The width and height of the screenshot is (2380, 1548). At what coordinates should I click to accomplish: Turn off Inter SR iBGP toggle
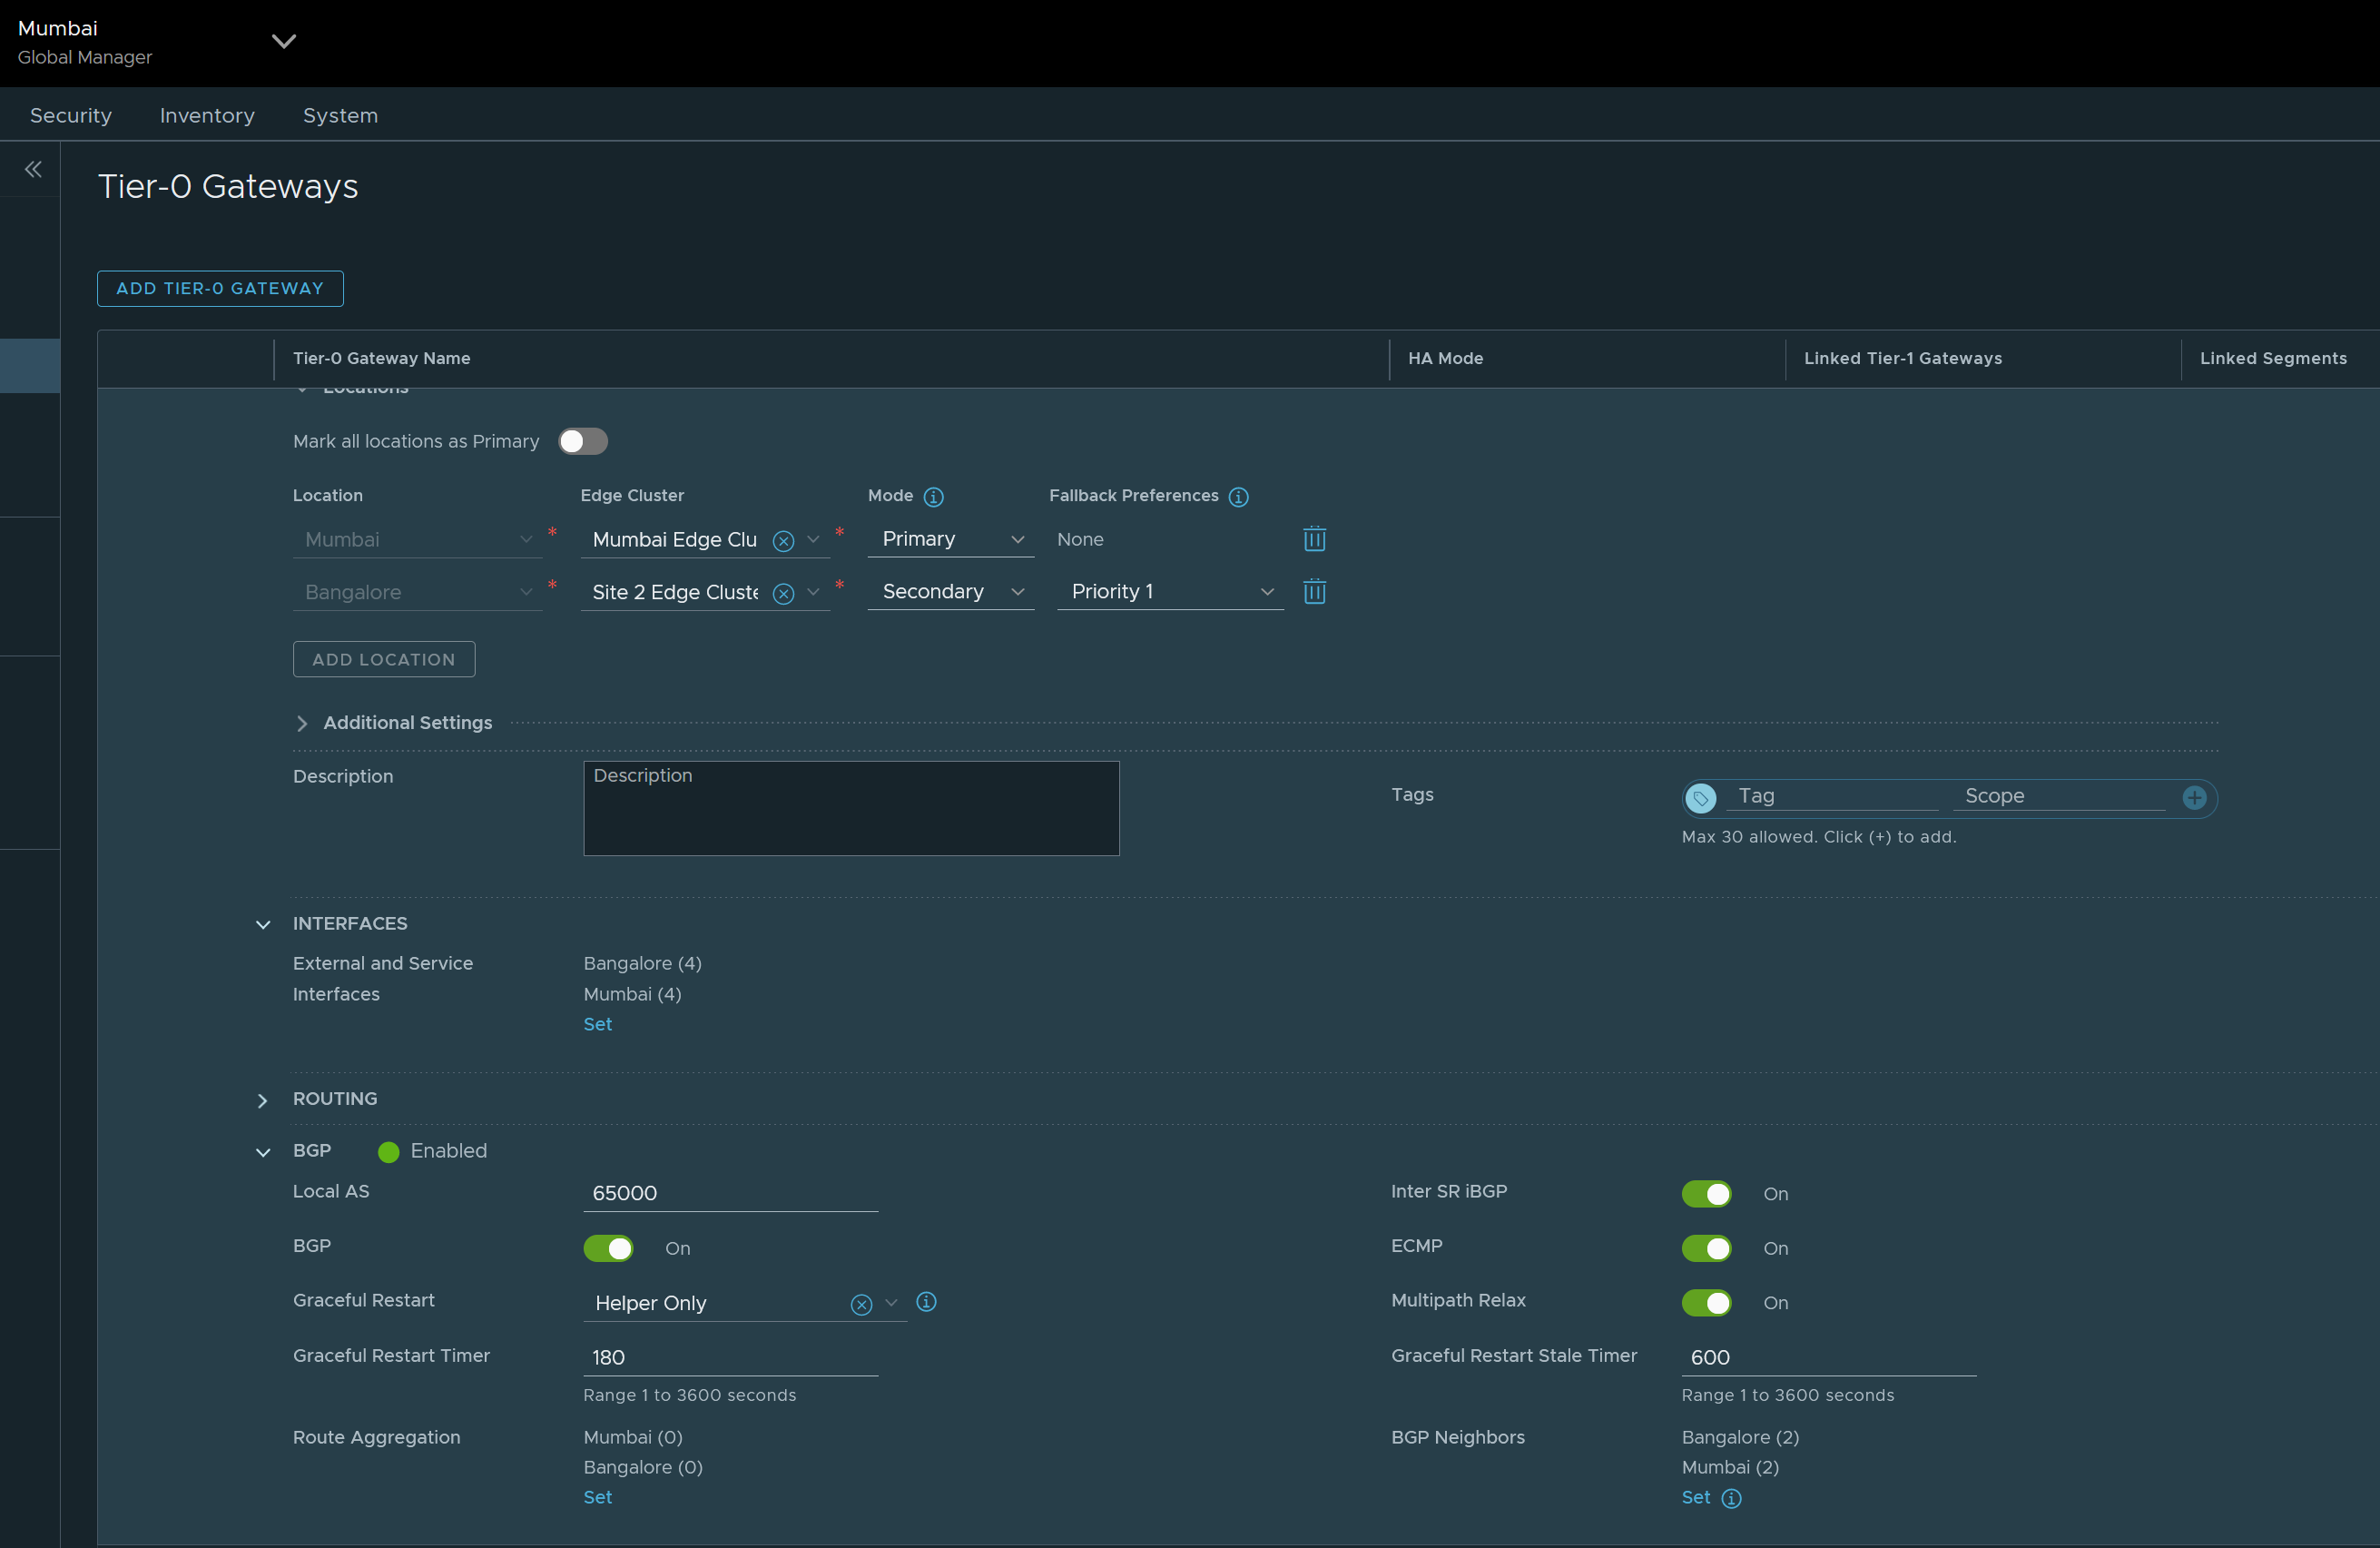click(1706, 1193)
